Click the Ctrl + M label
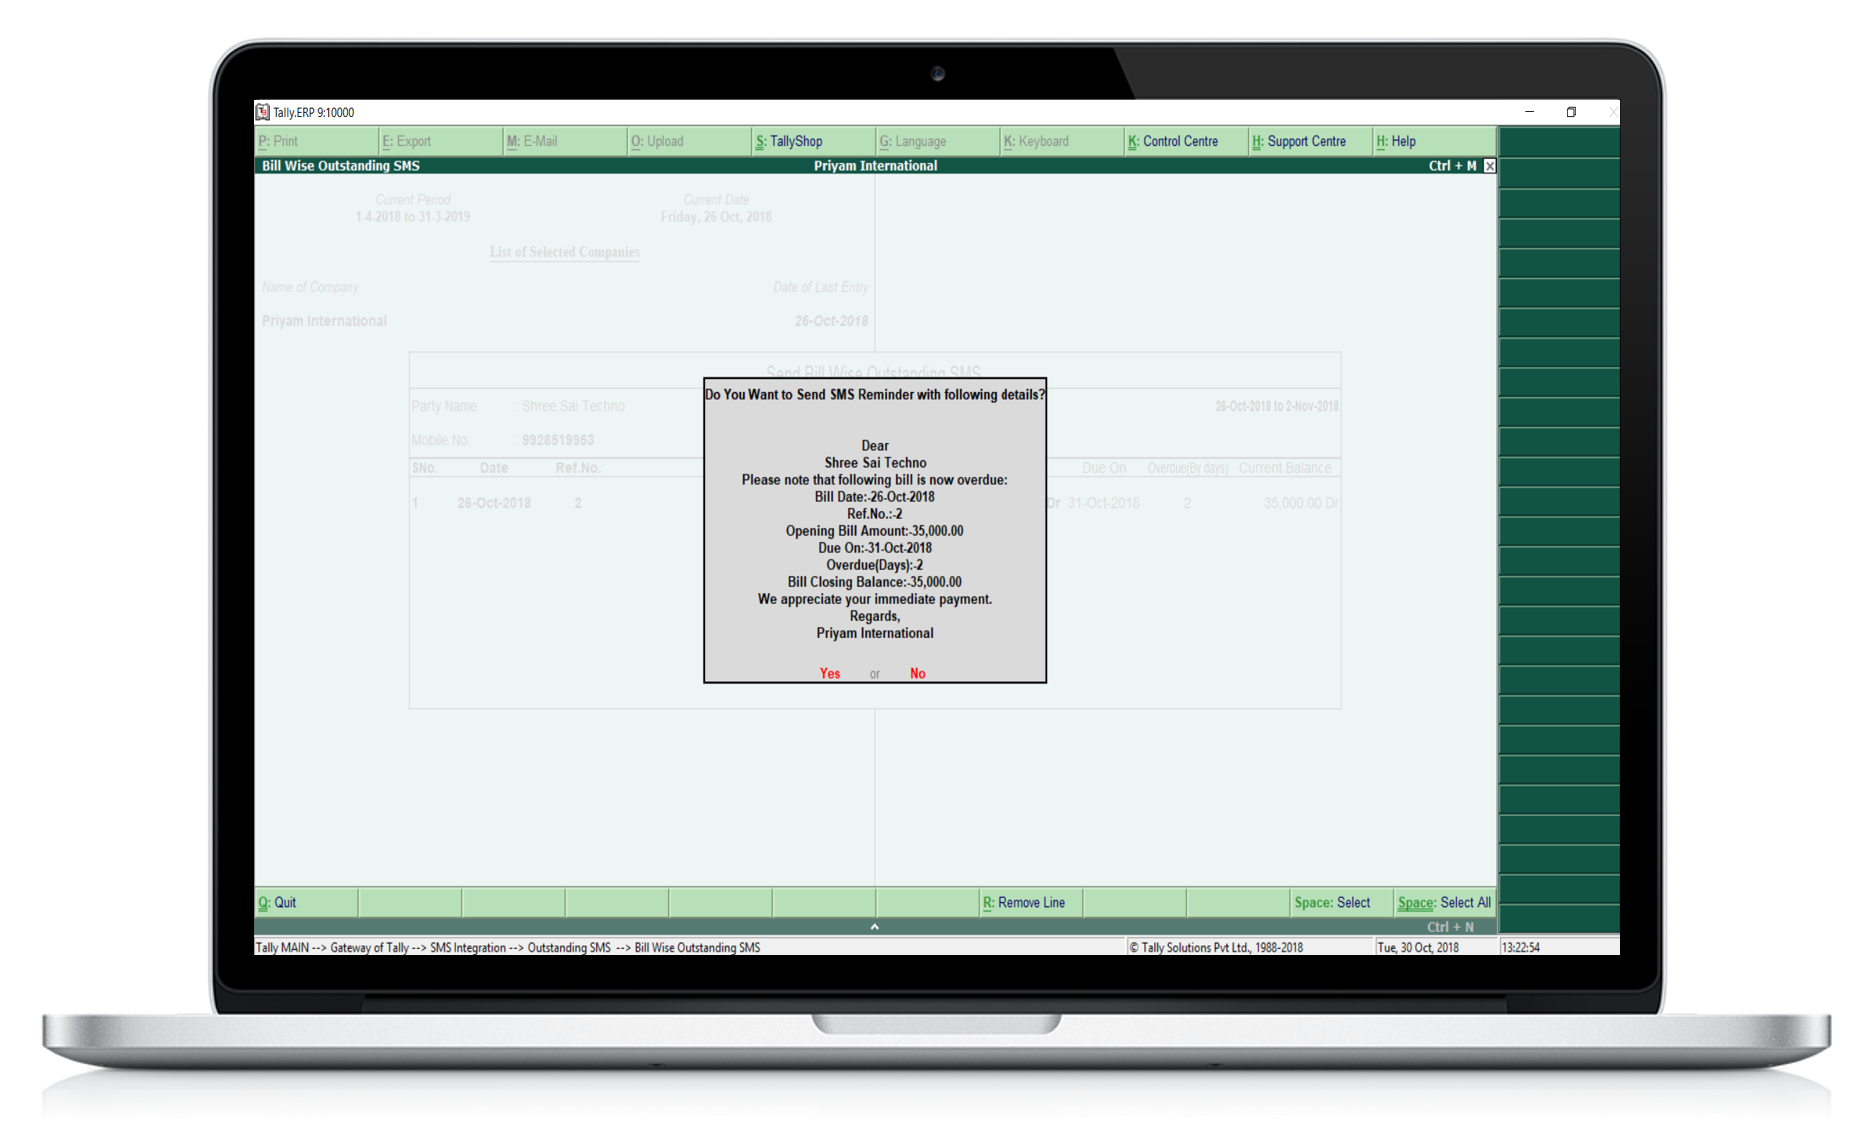 pyautogui.click(x=1452, y=166)
